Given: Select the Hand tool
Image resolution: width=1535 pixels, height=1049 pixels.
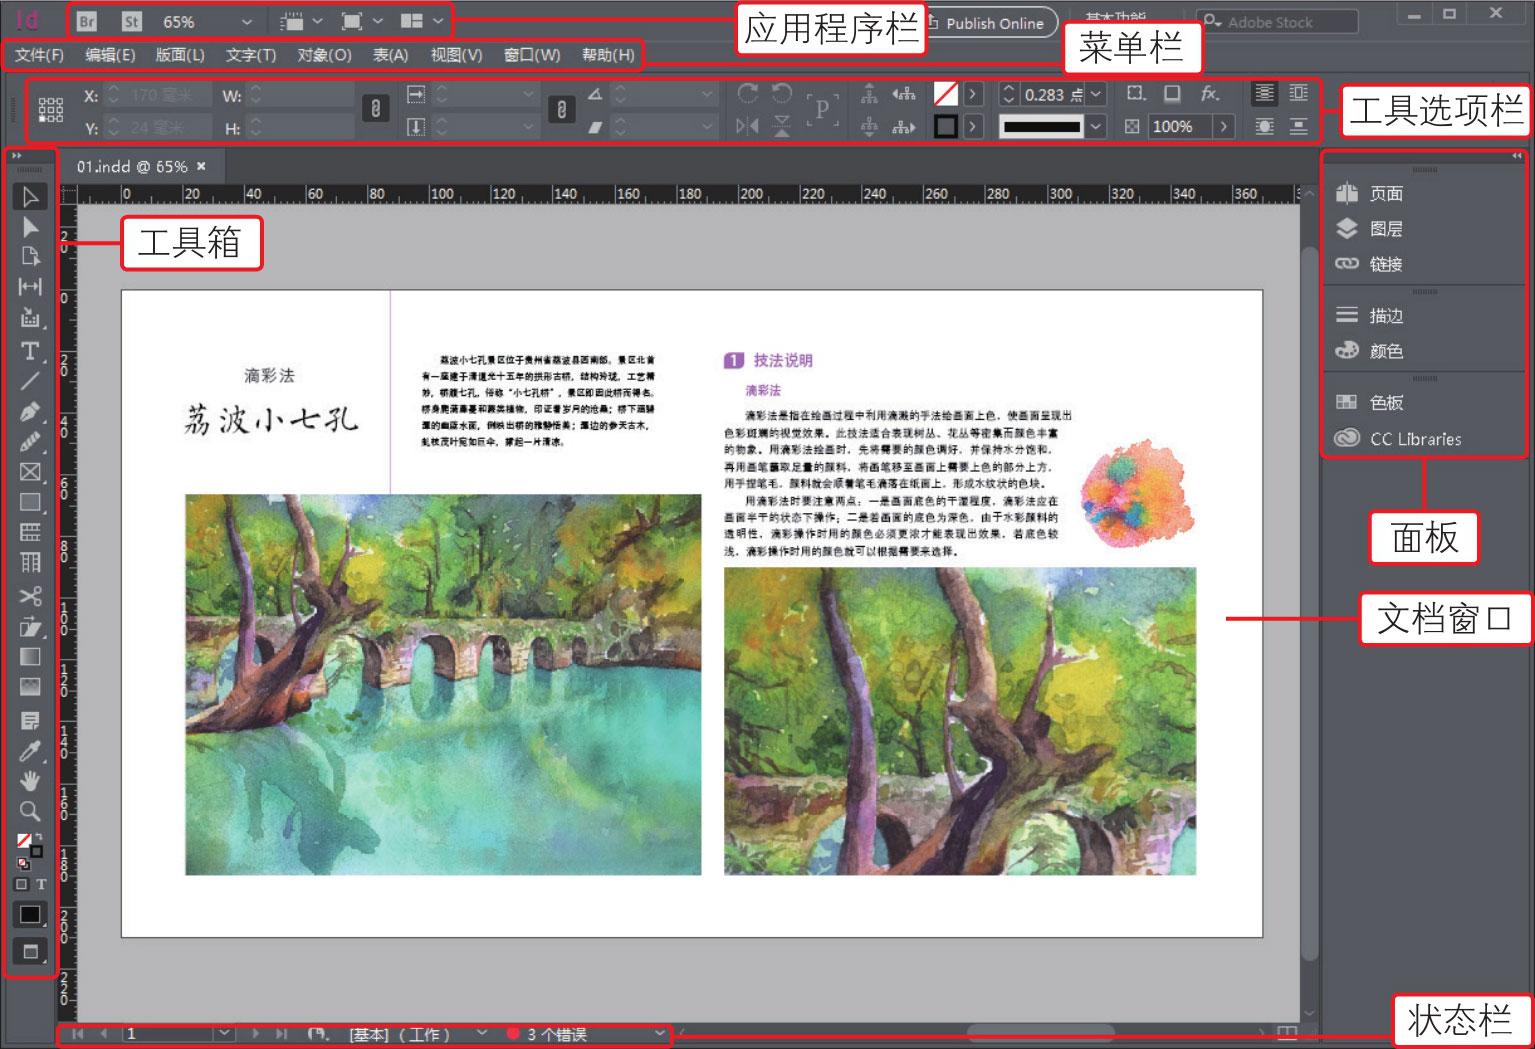Looking at the screenshot, I should [30, 780].
